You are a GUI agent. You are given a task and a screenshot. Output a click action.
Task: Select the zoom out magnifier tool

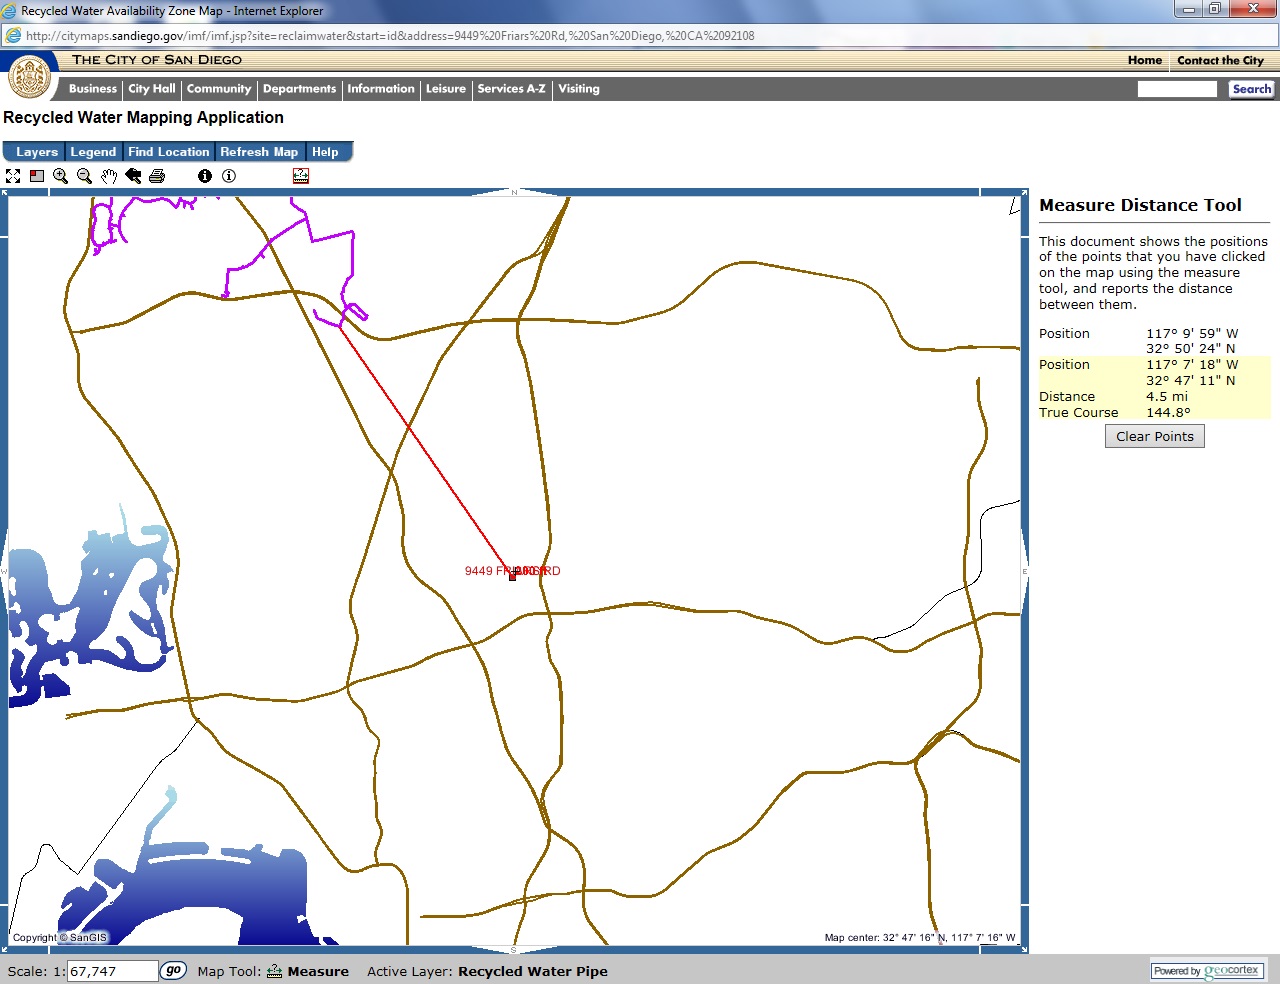click(85, 176)
